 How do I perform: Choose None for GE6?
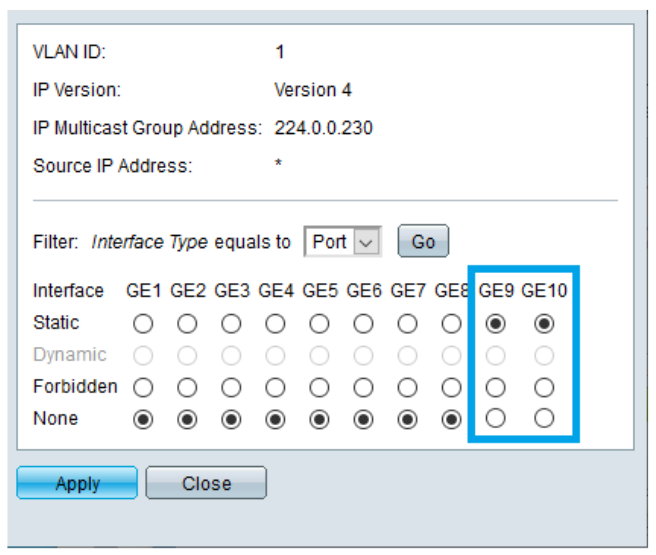[363, 419]
